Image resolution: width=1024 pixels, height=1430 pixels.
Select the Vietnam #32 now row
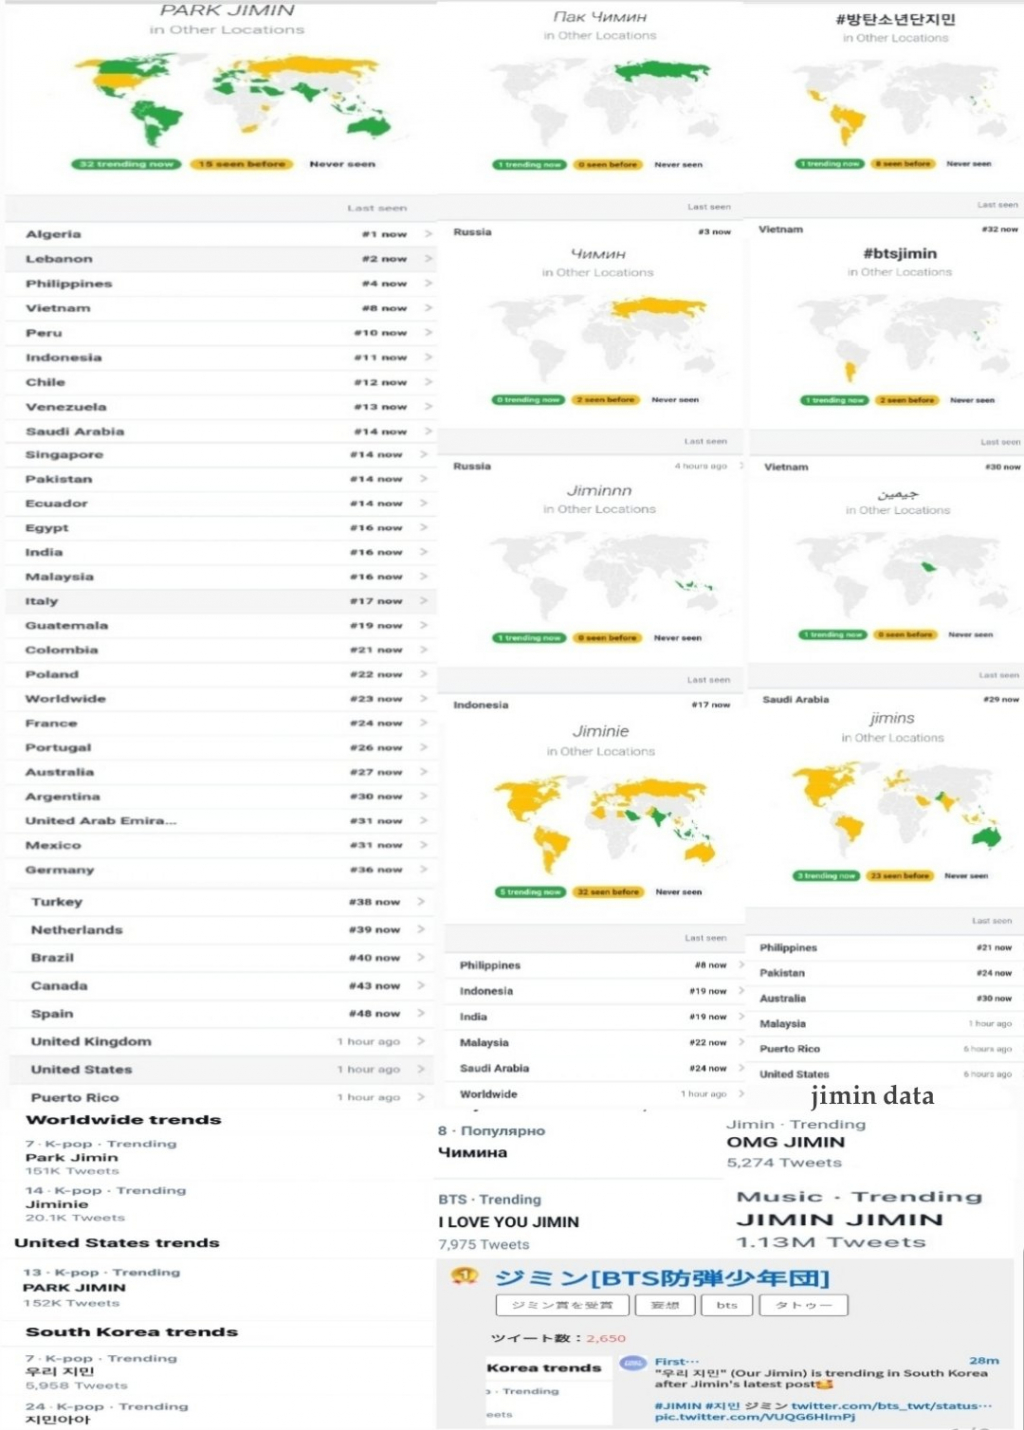coord(887,229)
